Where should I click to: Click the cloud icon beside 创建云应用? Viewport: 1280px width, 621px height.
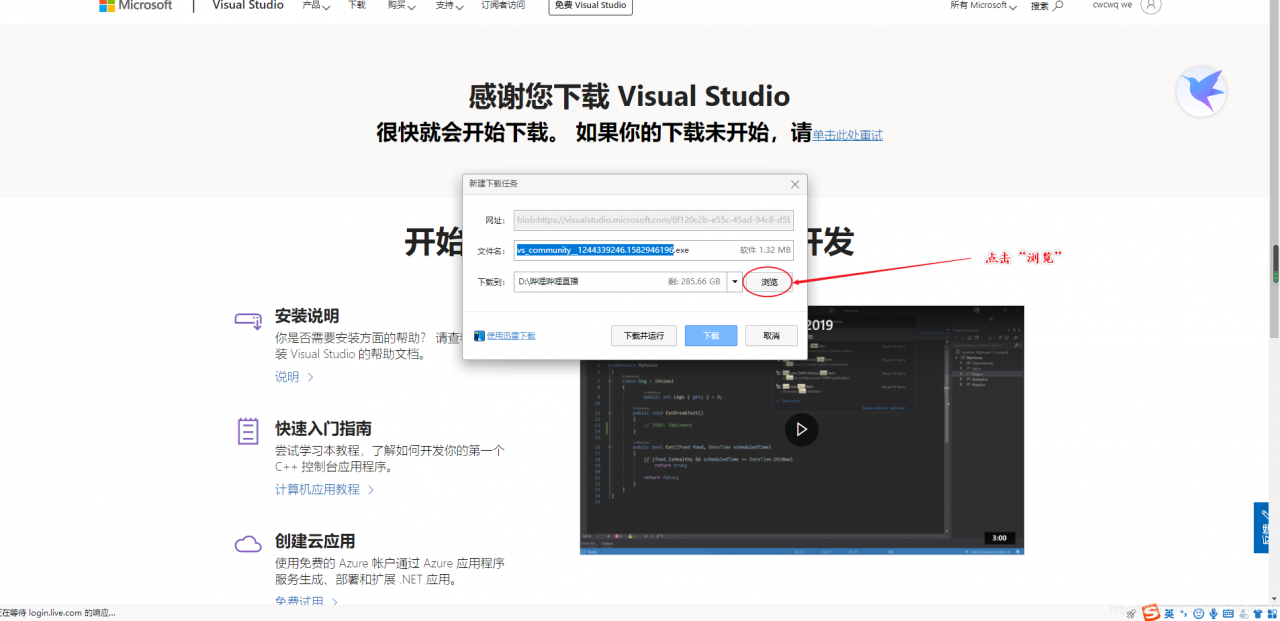[247, 543]
